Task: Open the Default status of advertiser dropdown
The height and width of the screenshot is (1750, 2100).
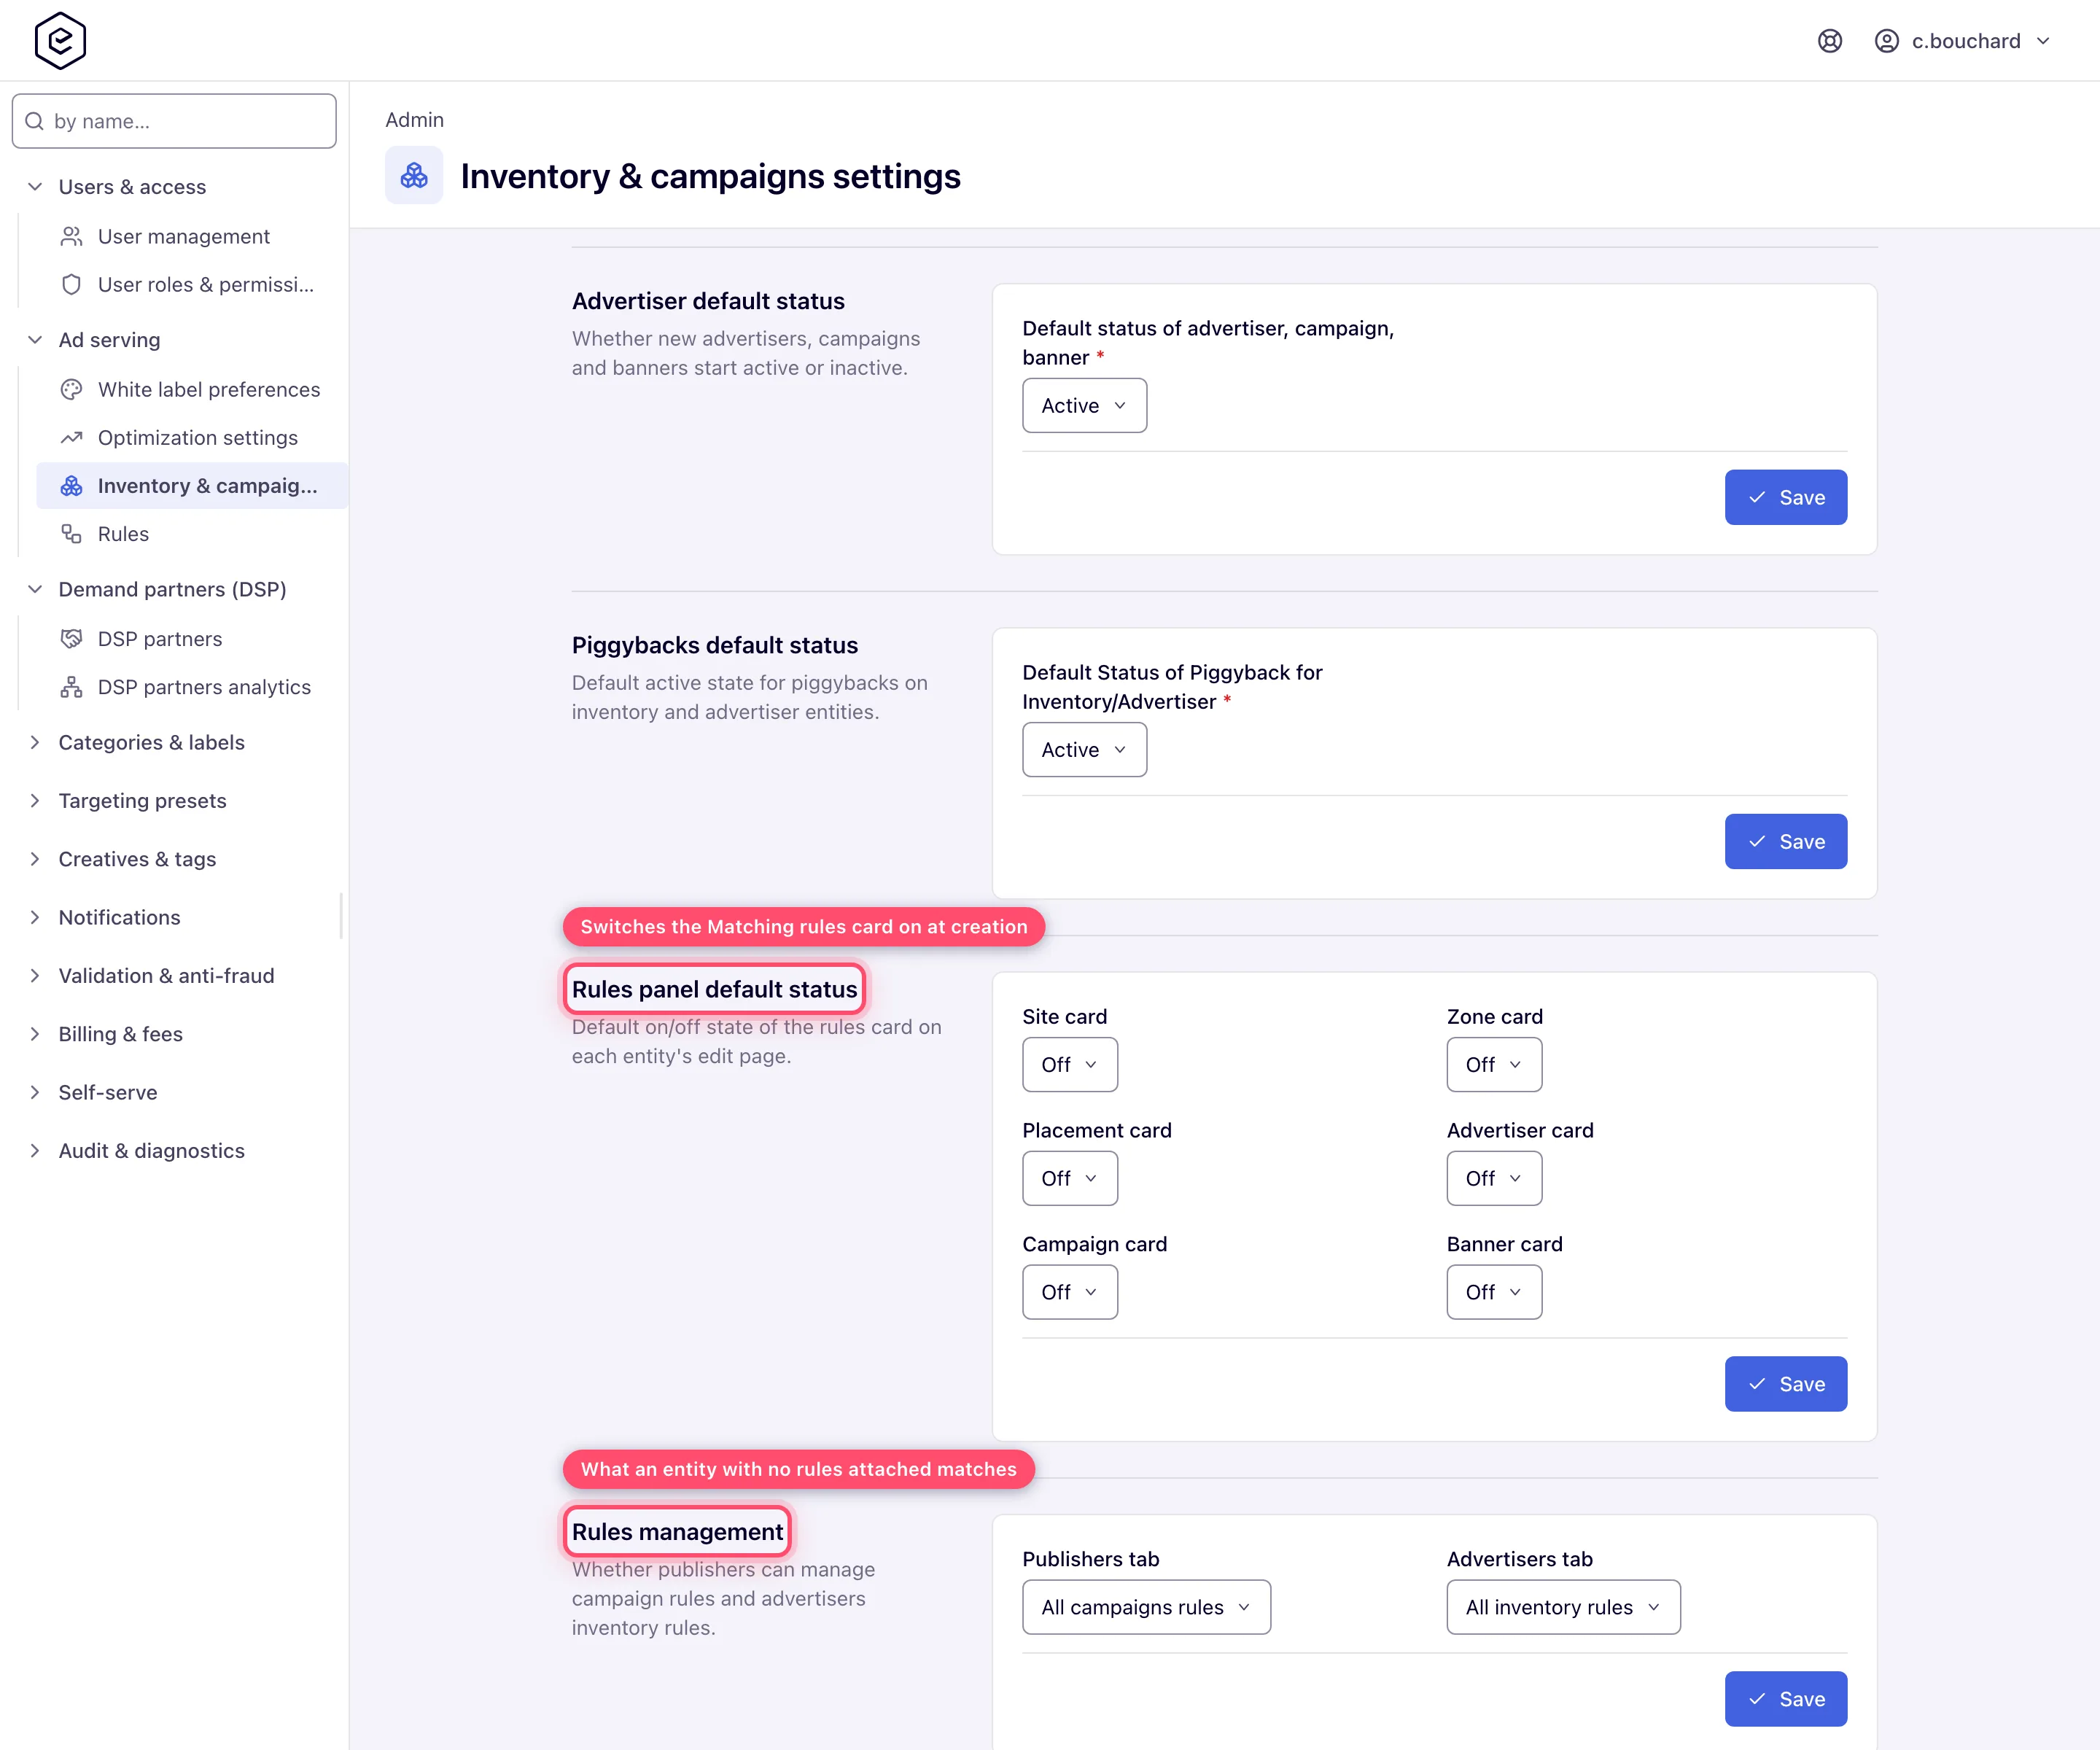Action: pyautogui.click(x=1084, y=405)
